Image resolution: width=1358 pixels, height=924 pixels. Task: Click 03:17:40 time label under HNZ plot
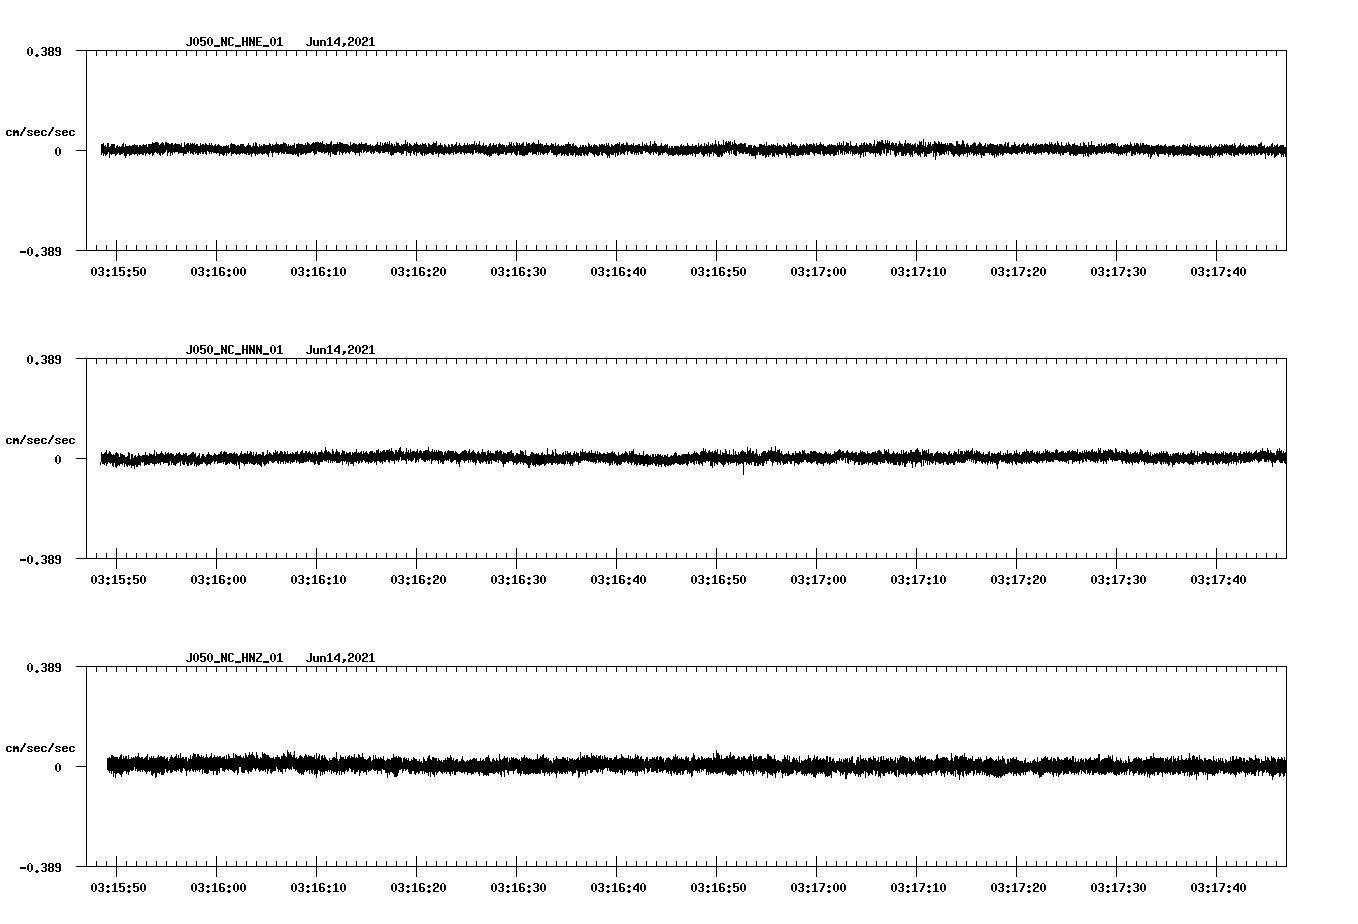click(1218, 887)
